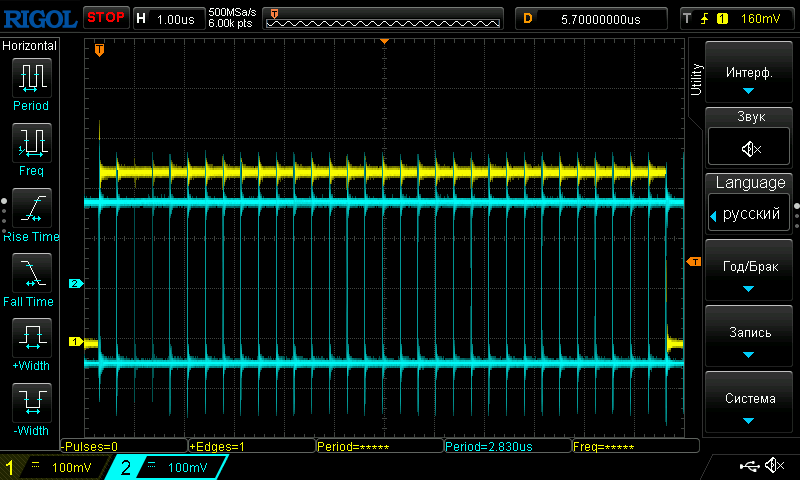
Task: Open the Запись menu item
Action: (x=749, y=339)
